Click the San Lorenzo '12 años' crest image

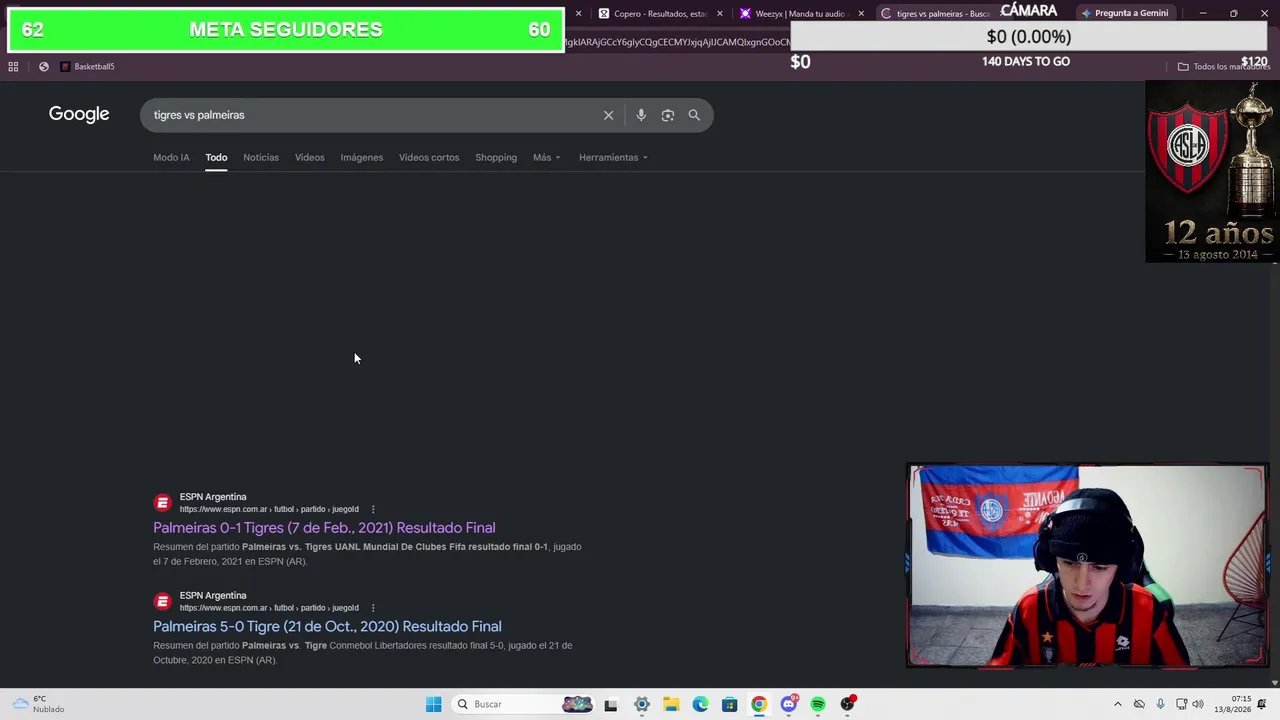pos(1211,172)
